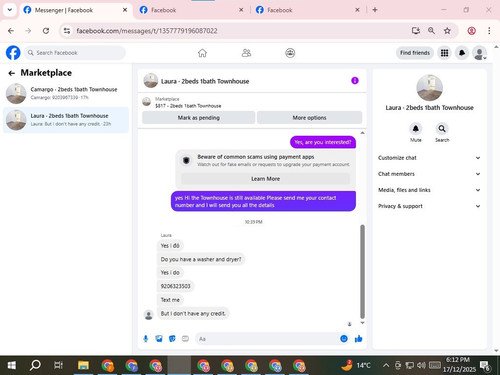Open the Friends icon in top navigation
Image resolution: width=500 pixels, height=375 pixels.
pyautogui.click(x=246, y=53)
